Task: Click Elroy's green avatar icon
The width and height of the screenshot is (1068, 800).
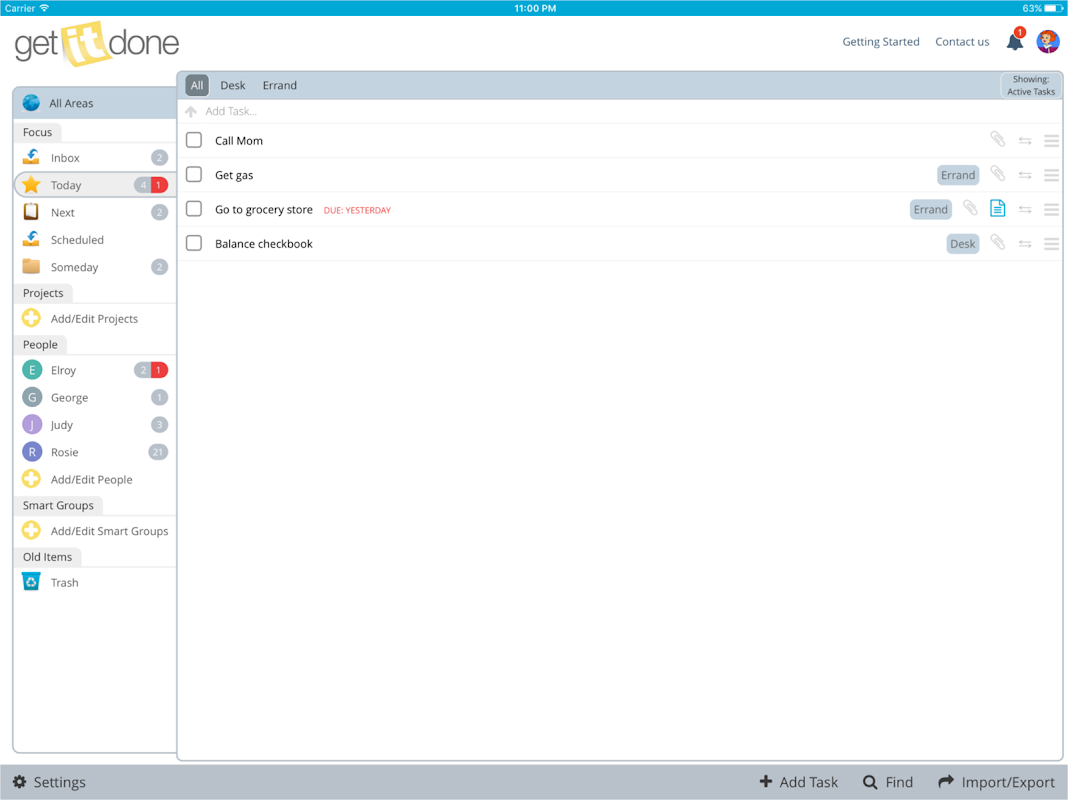Action: tap(32, 370)
